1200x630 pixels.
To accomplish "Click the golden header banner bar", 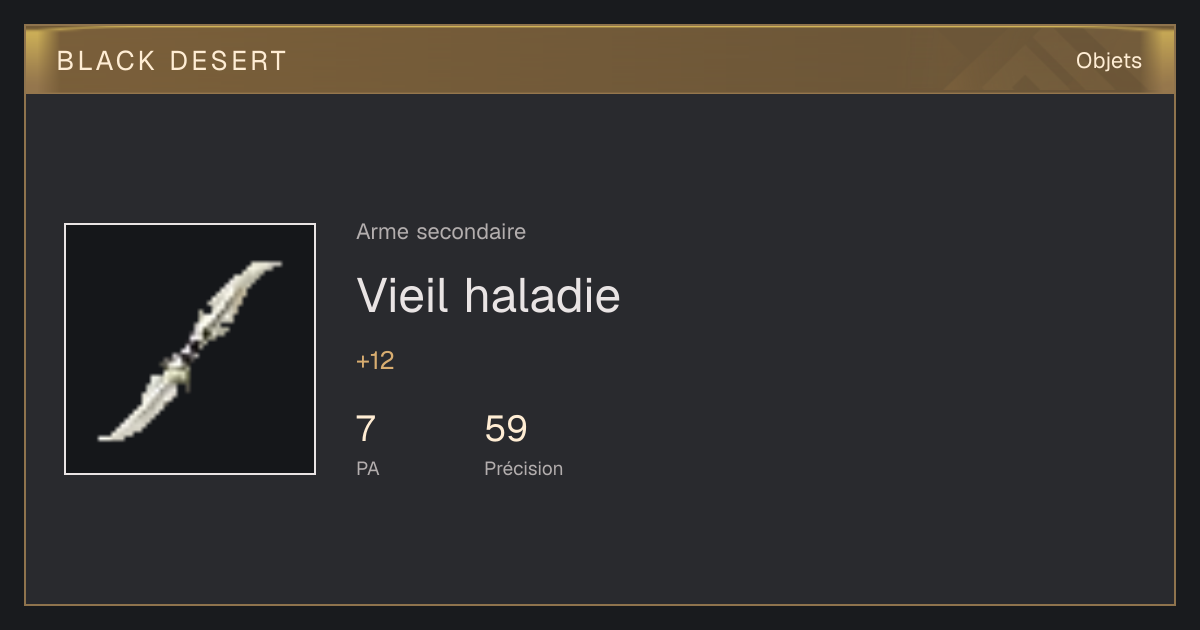I will pyautogui.click(x=600, y=60).
